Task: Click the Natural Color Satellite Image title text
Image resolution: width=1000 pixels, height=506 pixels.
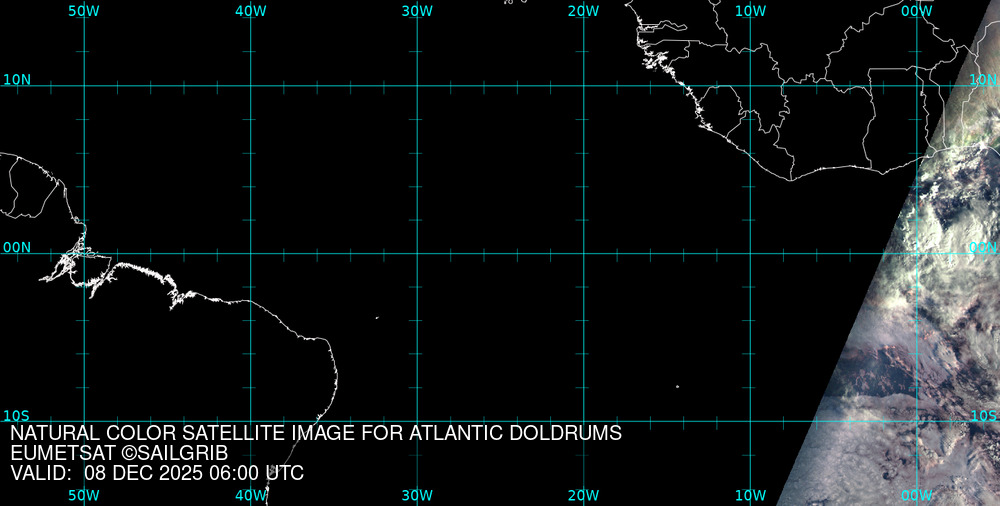Action: tap(316, 434)
